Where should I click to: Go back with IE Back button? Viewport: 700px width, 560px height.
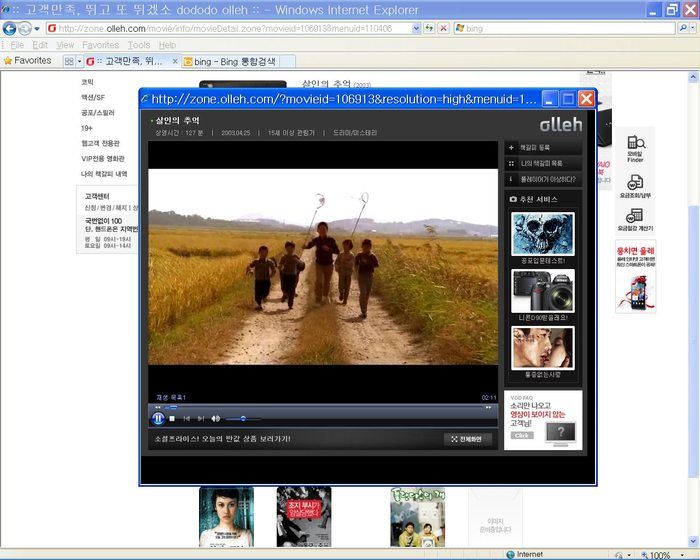(x=9, y=28)
